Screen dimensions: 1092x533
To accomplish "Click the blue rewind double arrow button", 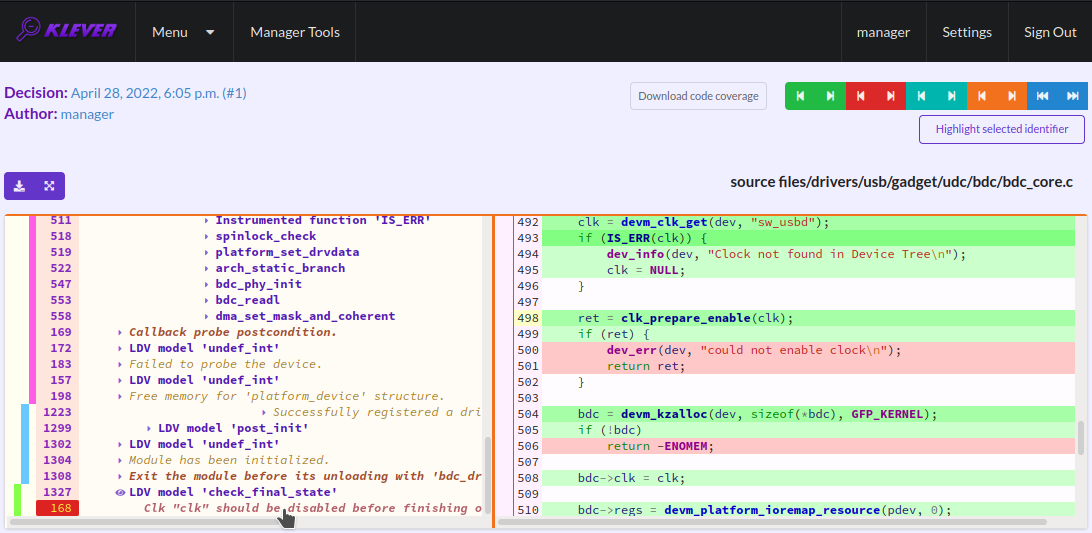I will point(1043,96).
